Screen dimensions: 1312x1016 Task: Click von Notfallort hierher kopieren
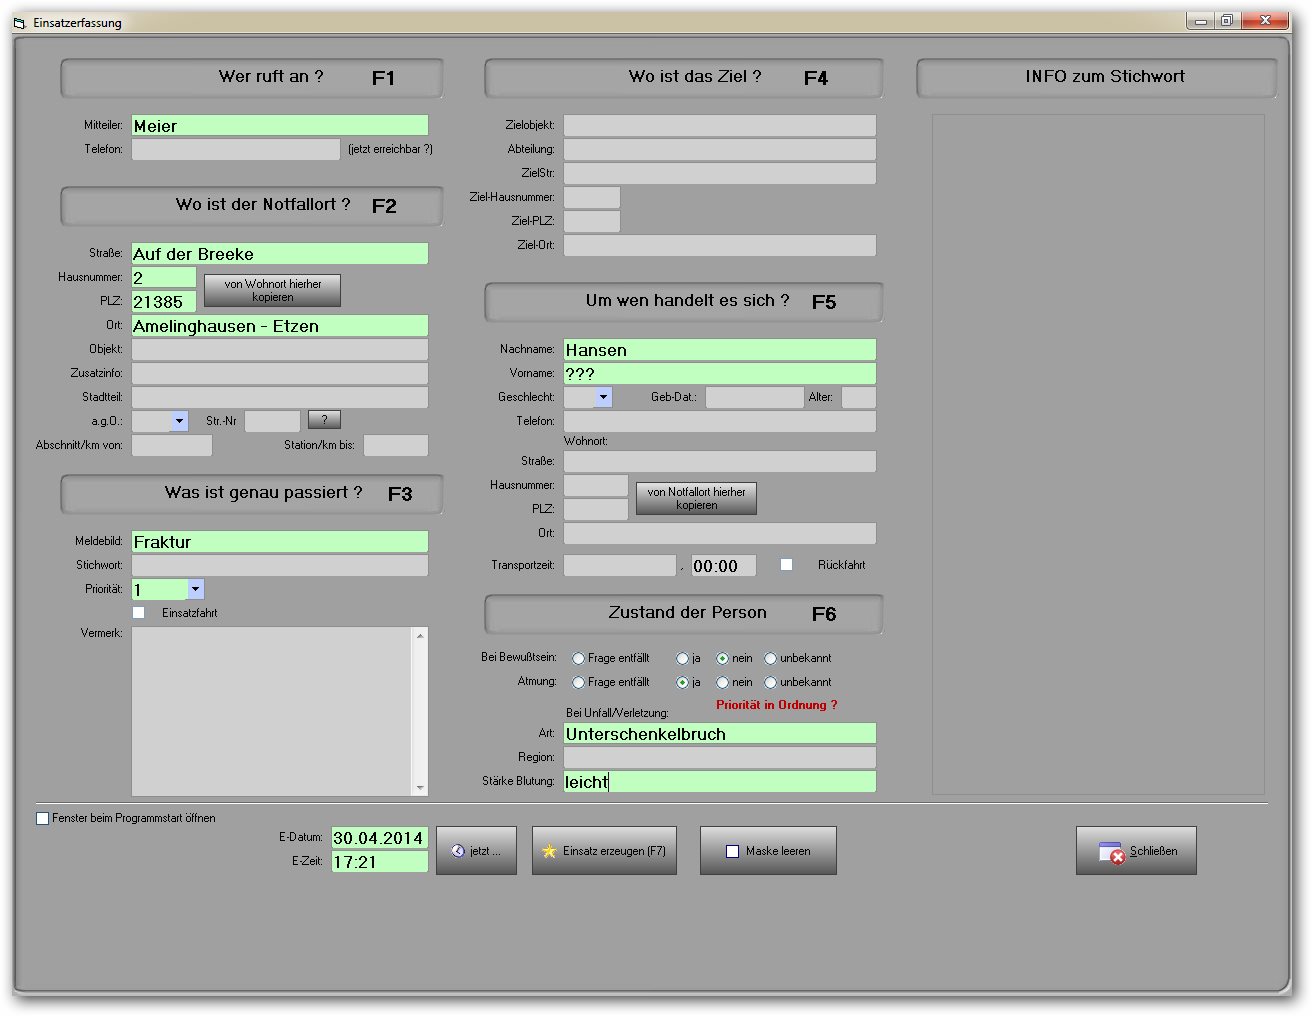(697, 498)
